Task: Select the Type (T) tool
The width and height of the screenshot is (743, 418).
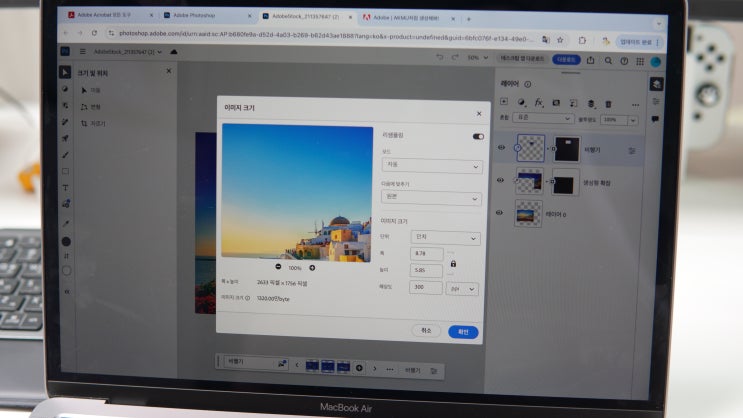Action: (65, 188)
